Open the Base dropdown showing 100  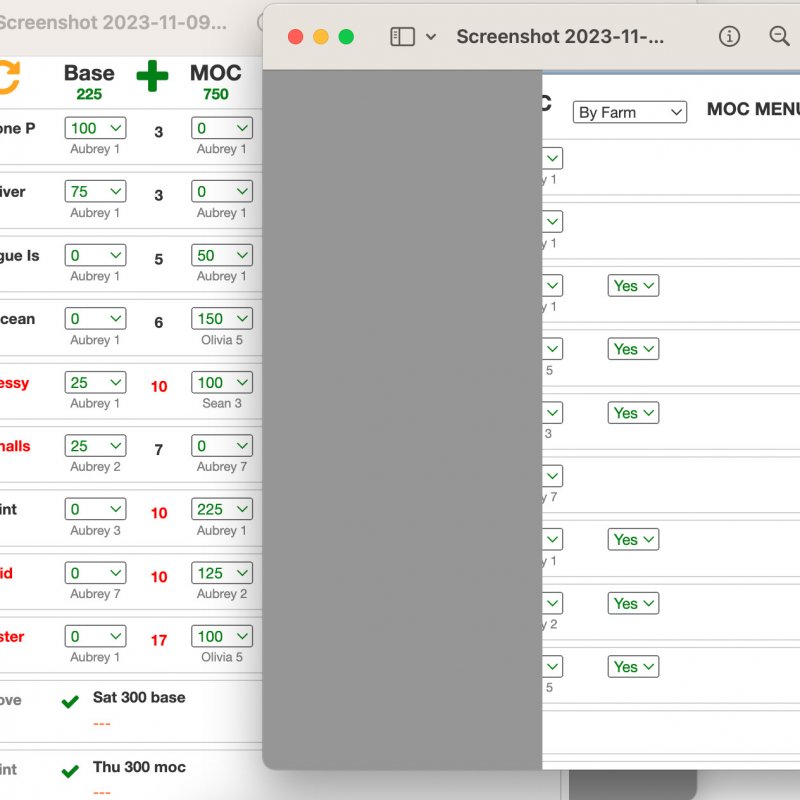[x=95, y=128]
